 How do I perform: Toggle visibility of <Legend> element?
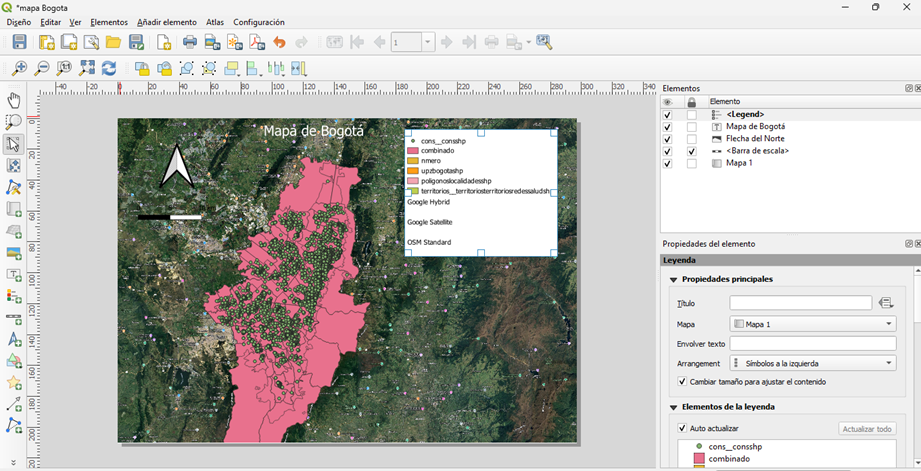(667, 115)
